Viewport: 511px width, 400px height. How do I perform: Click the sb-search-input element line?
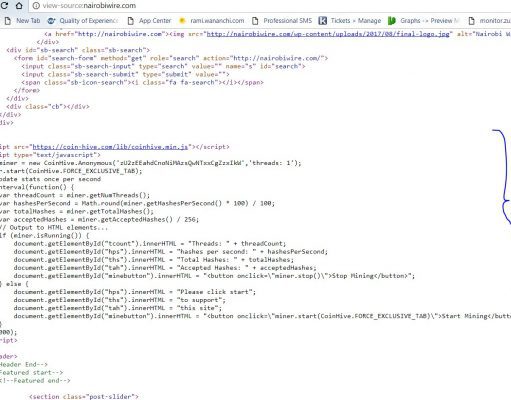pyautogui.click(x=163, y=66)
